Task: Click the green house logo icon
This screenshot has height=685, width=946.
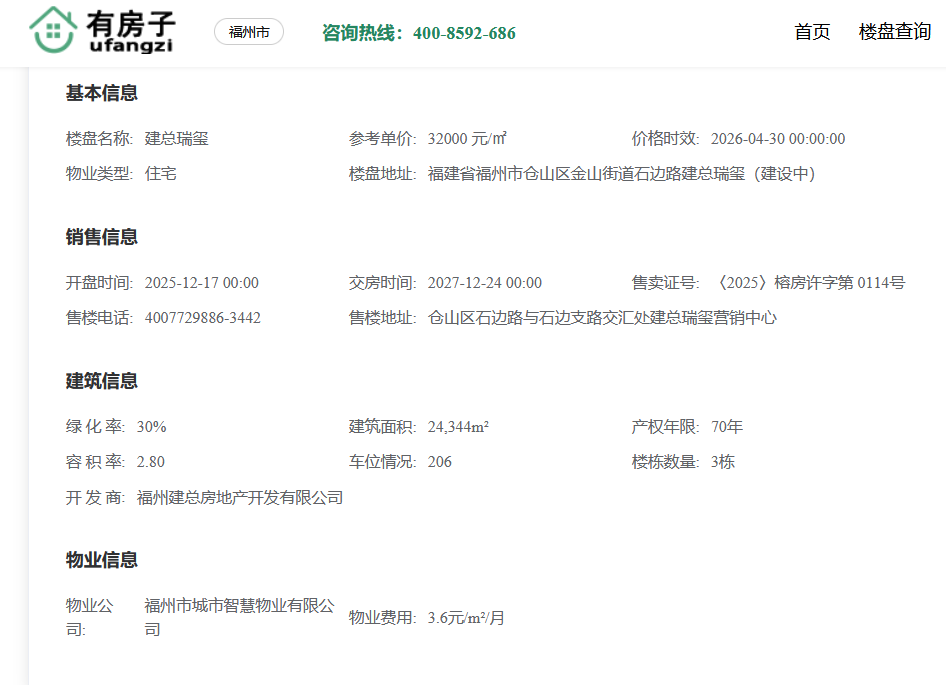Action: pyautogui.click(x=53, y=30)
